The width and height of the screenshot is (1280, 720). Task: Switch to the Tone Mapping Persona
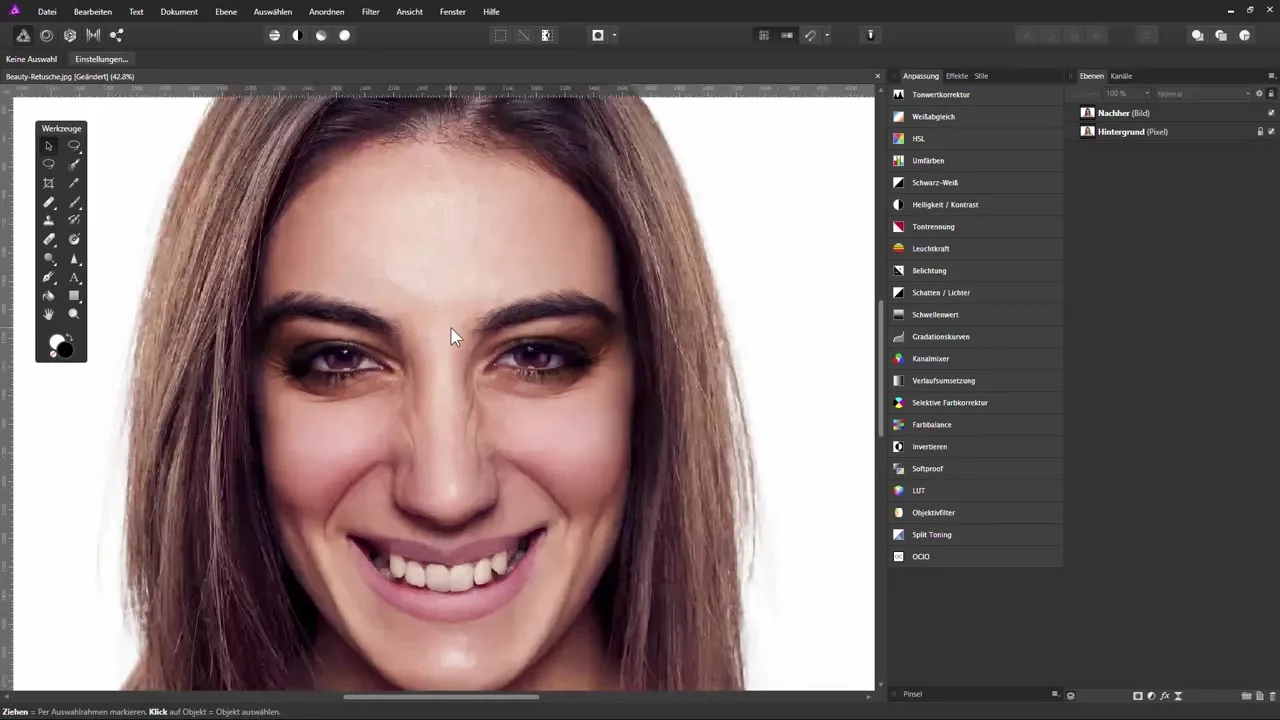pos(93,35)
